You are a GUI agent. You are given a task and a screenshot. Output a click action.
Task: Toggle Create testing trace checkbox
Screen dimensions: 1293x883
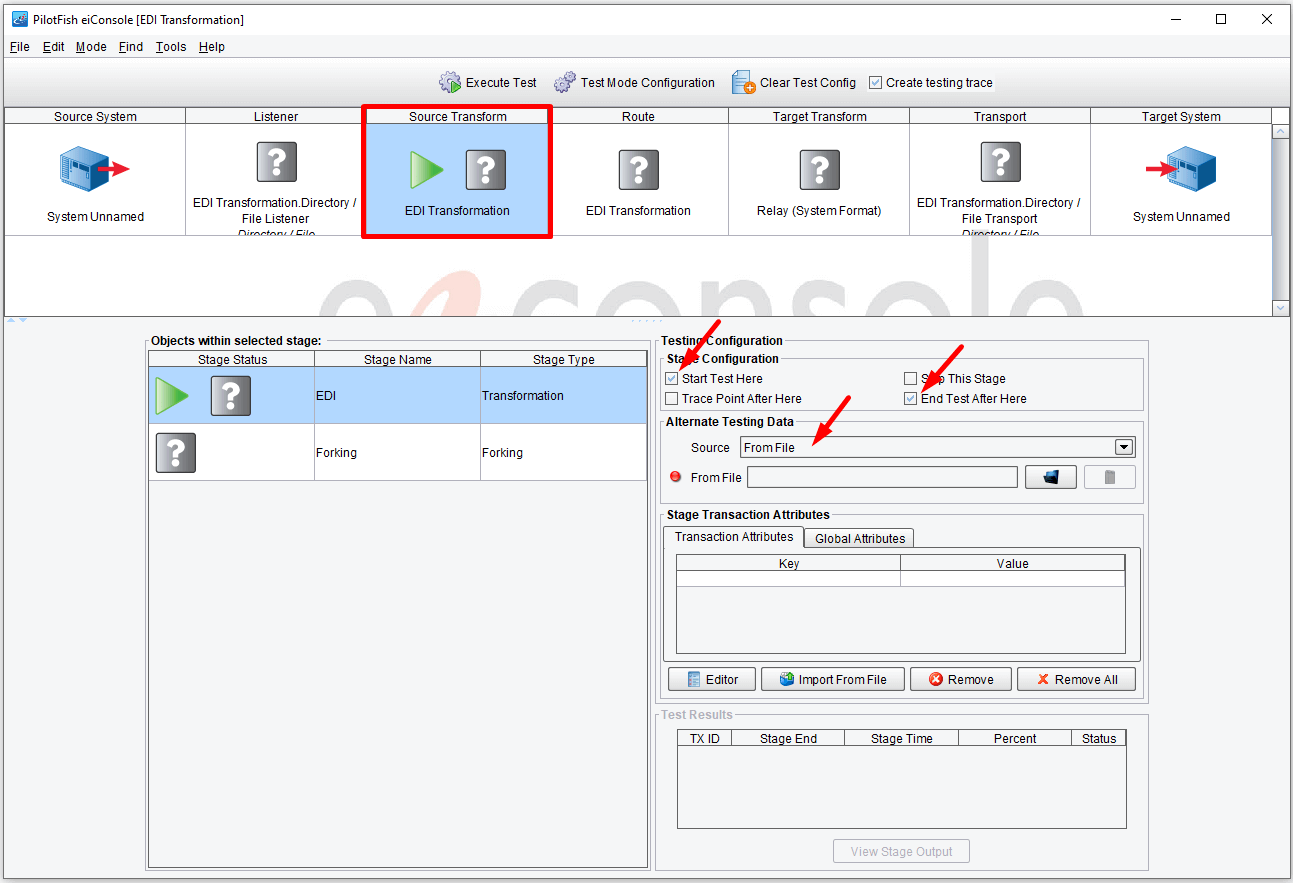click(x=876, y=83)
